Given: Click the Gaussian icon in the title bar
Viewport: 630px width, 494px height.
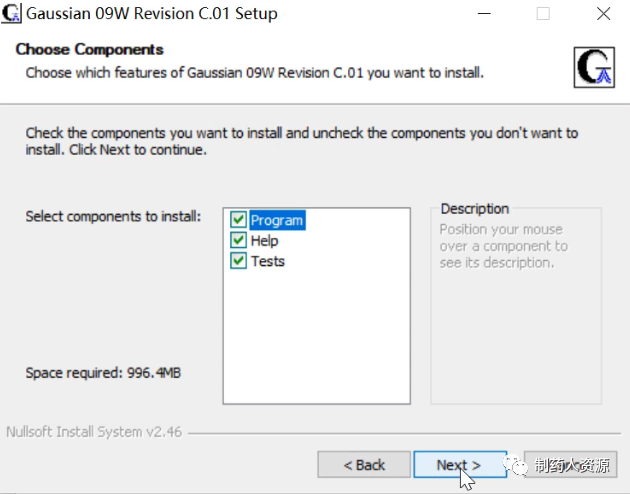Looking at the screenshot, I should [x=11, y=14].
